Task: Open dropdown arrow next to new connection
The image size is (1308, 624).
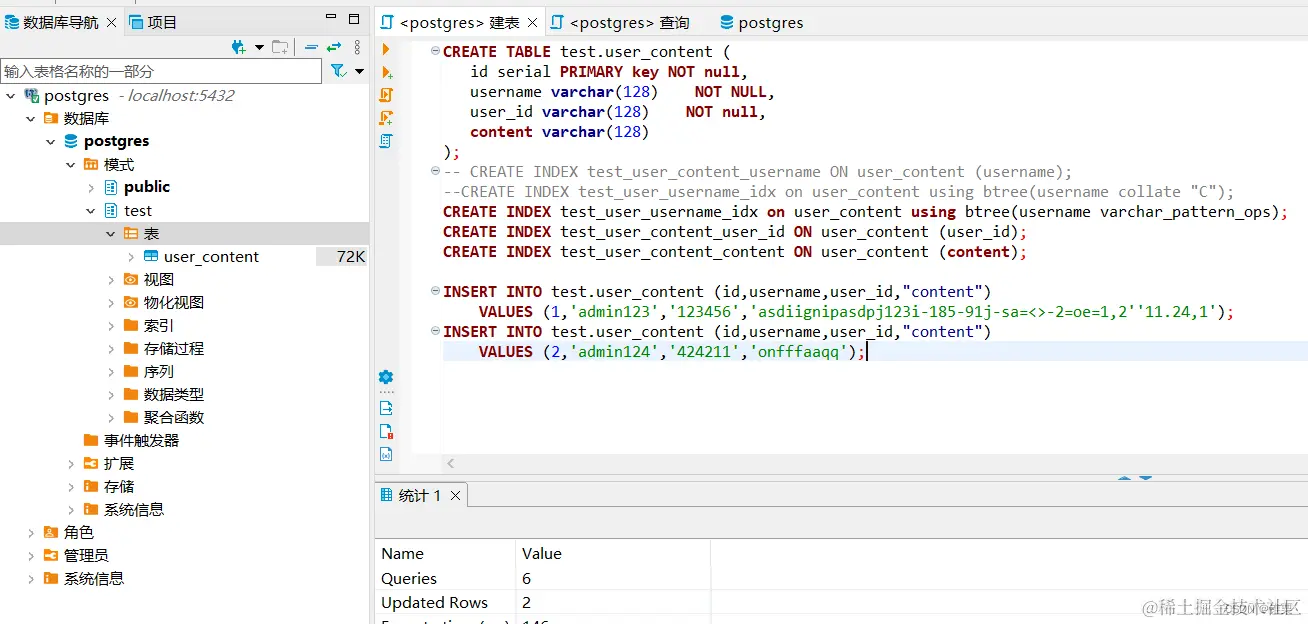Action: click(x=259, y=47)
